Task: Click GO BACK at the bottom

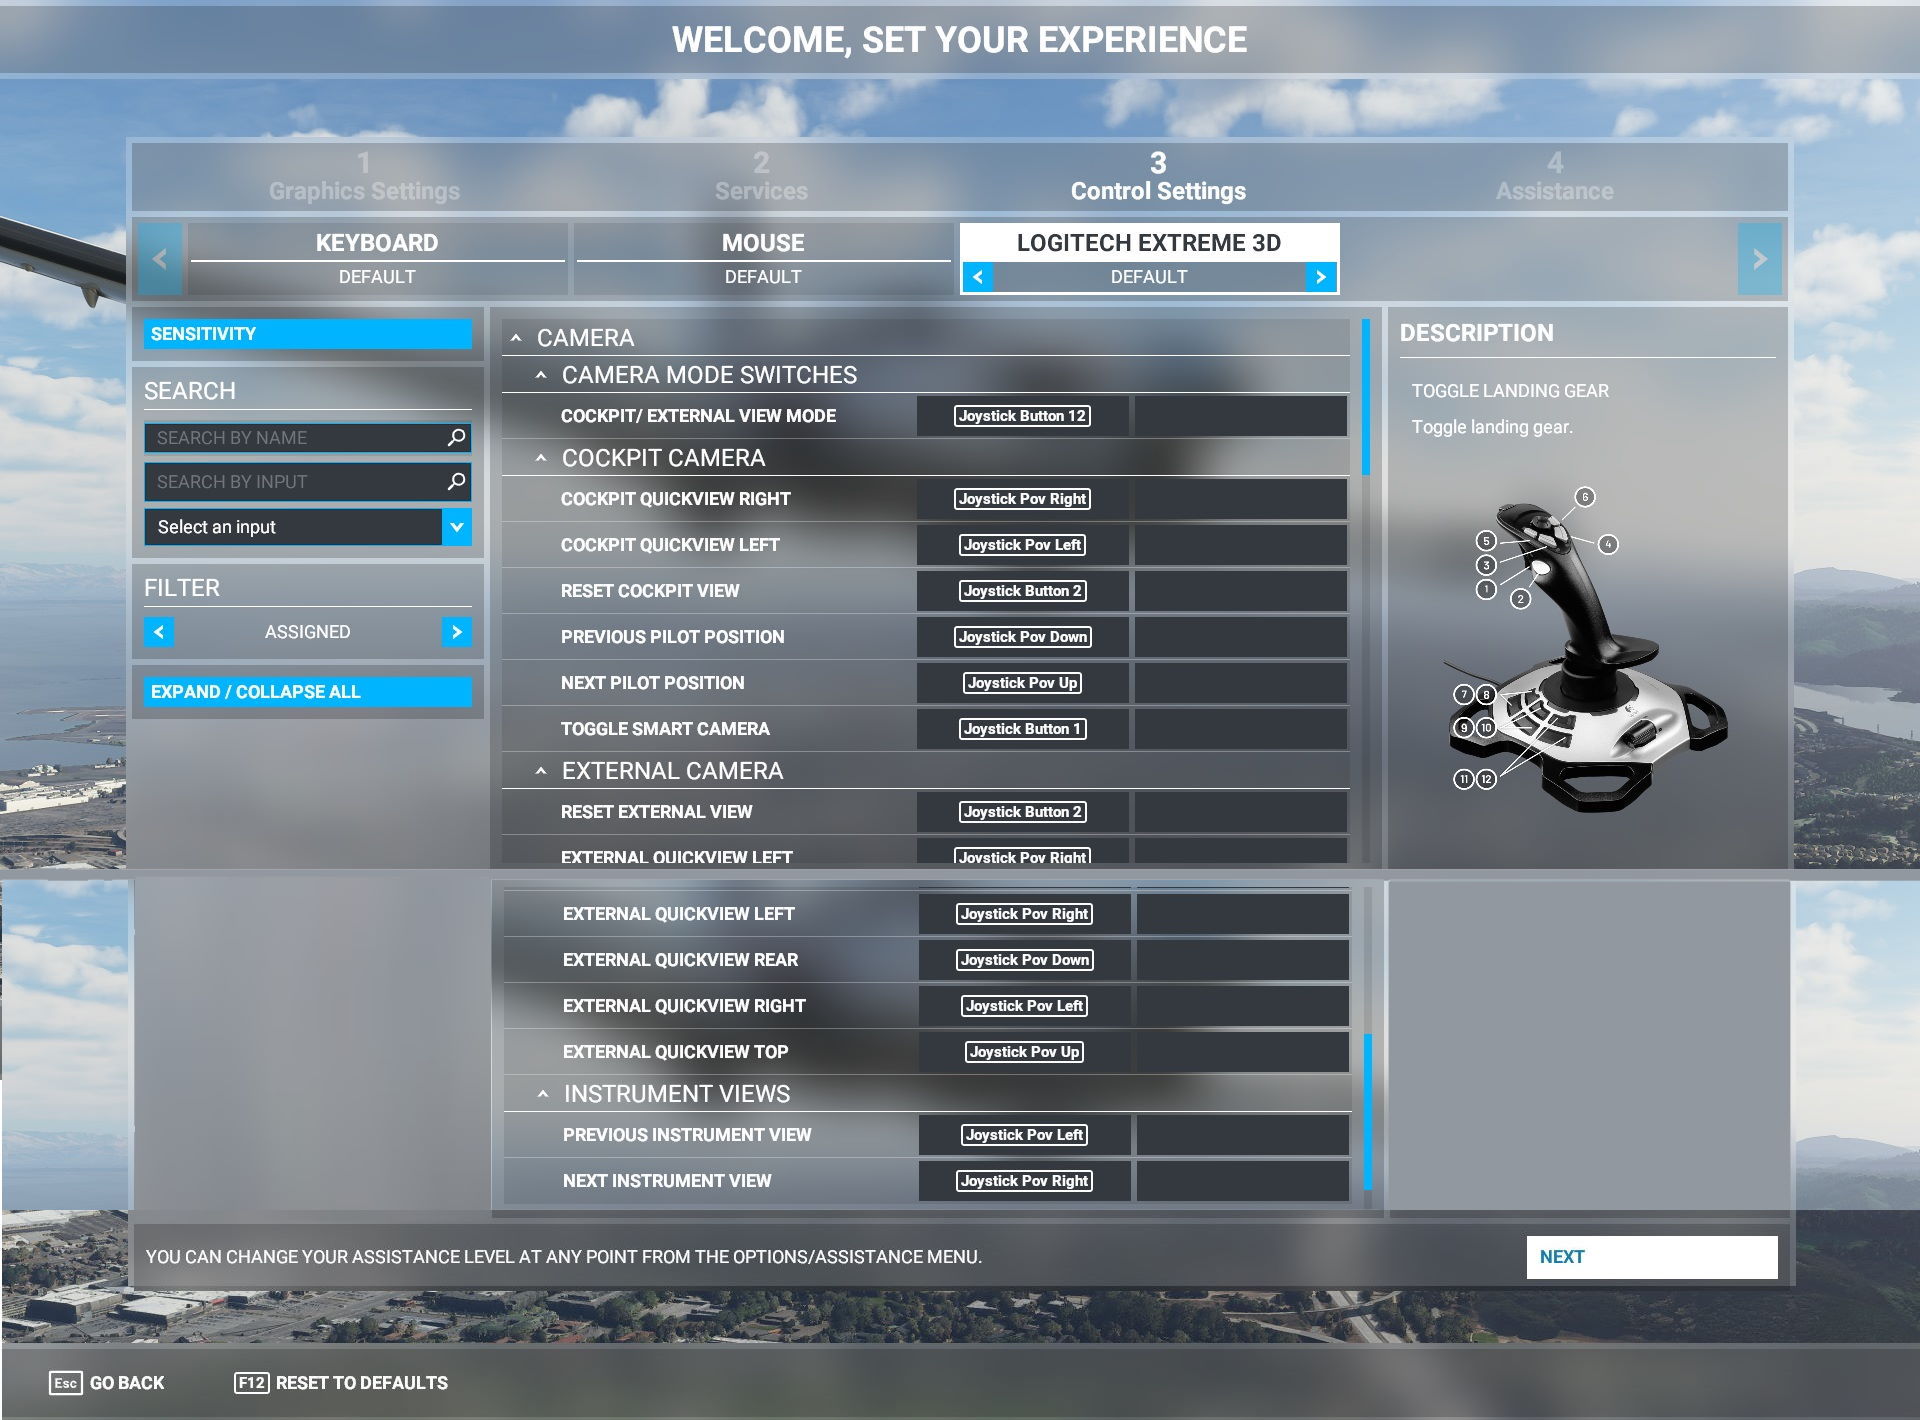Action: tap(107, 1383)
